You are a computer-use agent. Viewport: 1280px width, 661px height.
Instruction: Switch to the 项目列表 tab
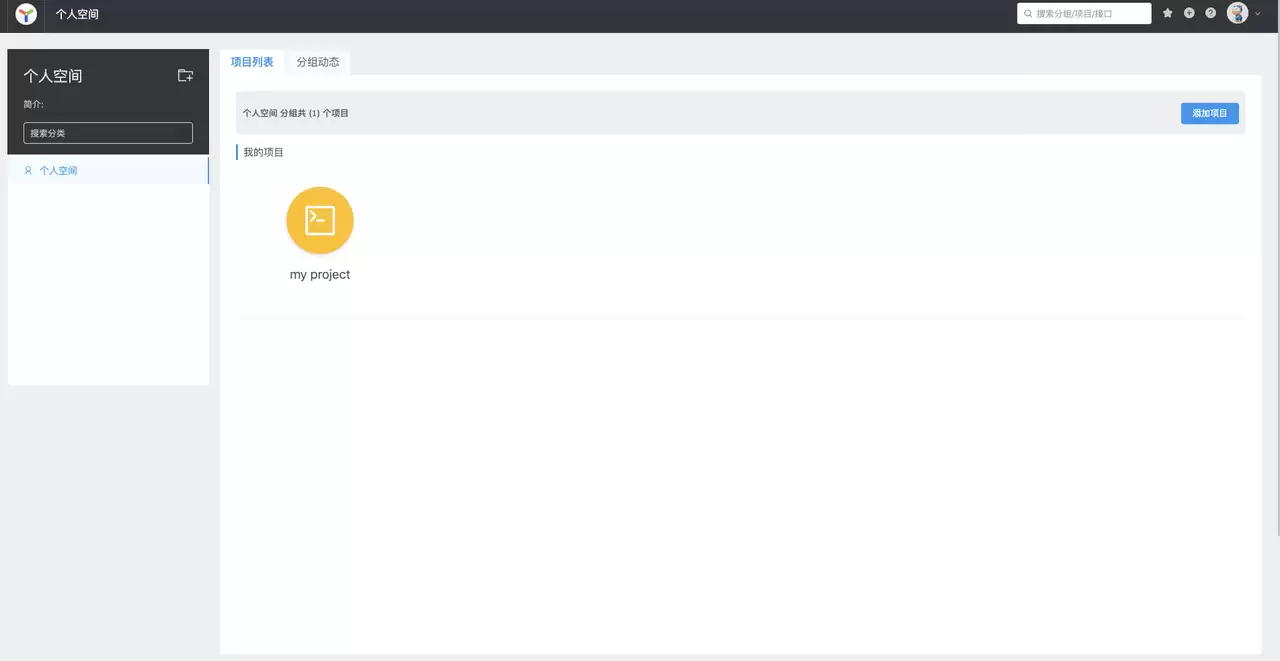click(252, 62)
